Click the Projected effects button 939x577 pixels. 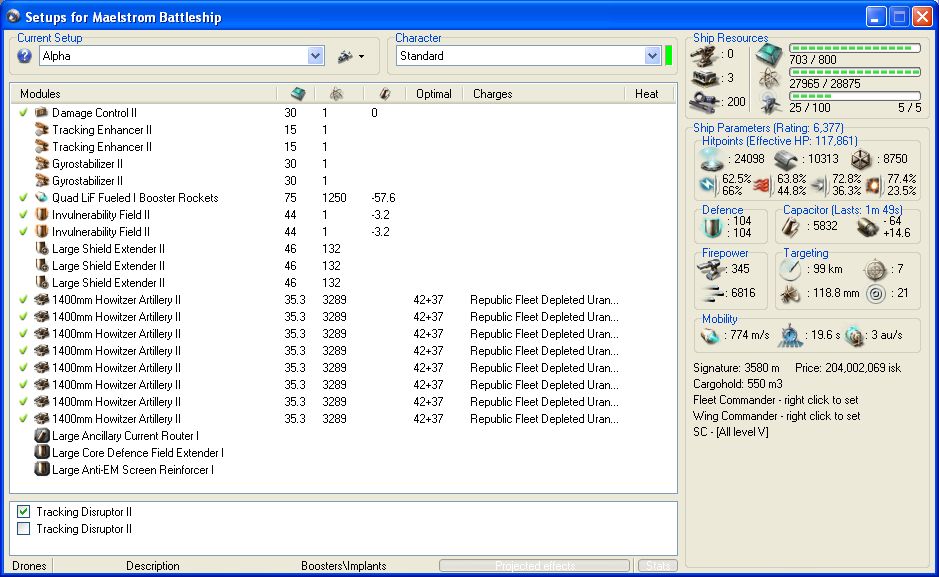(535, 566)
